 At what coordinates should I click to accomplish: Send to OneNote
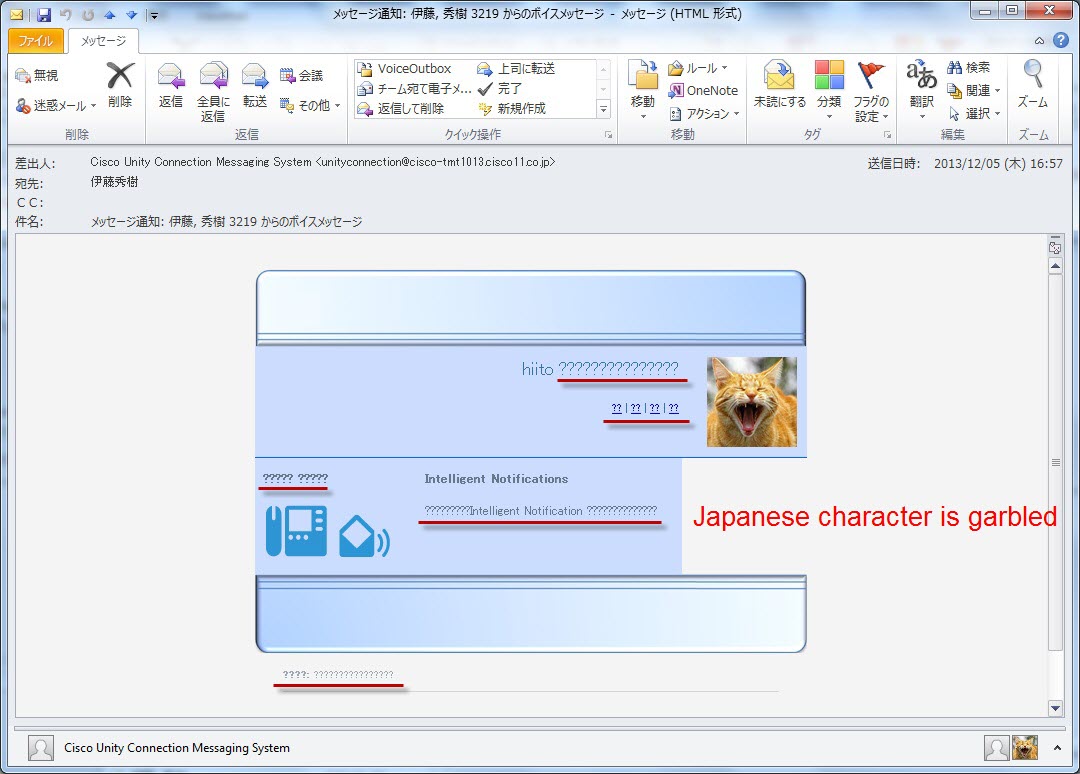pos(703,90)
